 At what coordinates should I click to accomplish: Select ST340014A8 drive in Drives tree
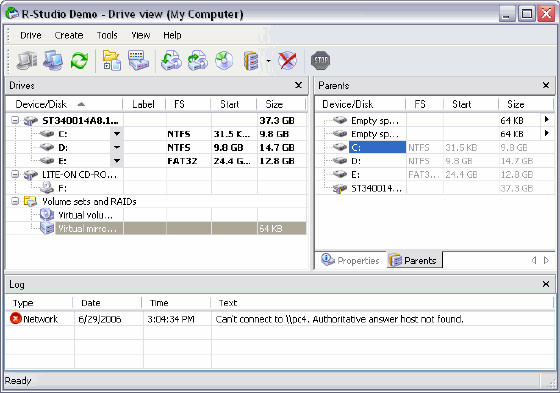tap(80, 121)
